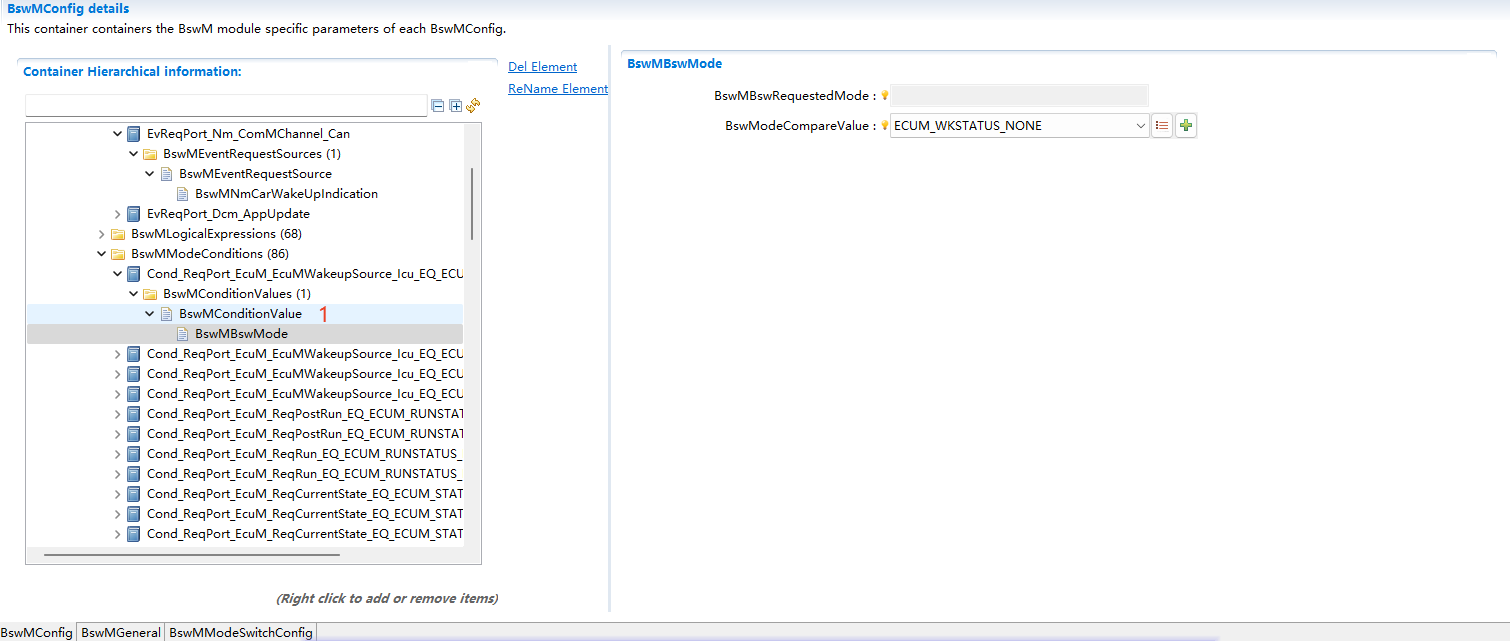
Task: Click the red list icon beside BswModeCompareValue
Action: [1162, 126]
